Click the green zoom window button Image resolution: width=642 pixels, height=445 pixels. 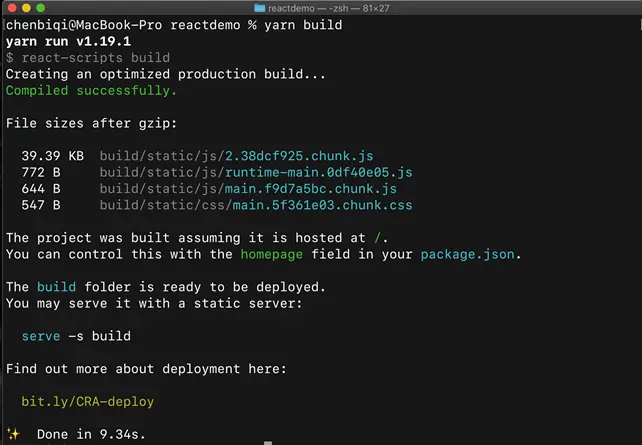point(40,7)
